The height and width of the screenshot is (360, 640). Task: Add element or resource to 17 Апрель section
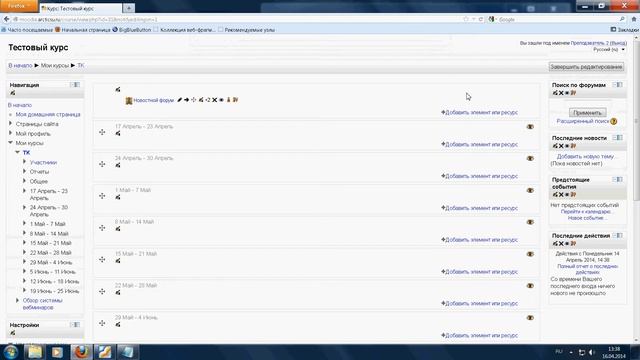pos(480,144)
